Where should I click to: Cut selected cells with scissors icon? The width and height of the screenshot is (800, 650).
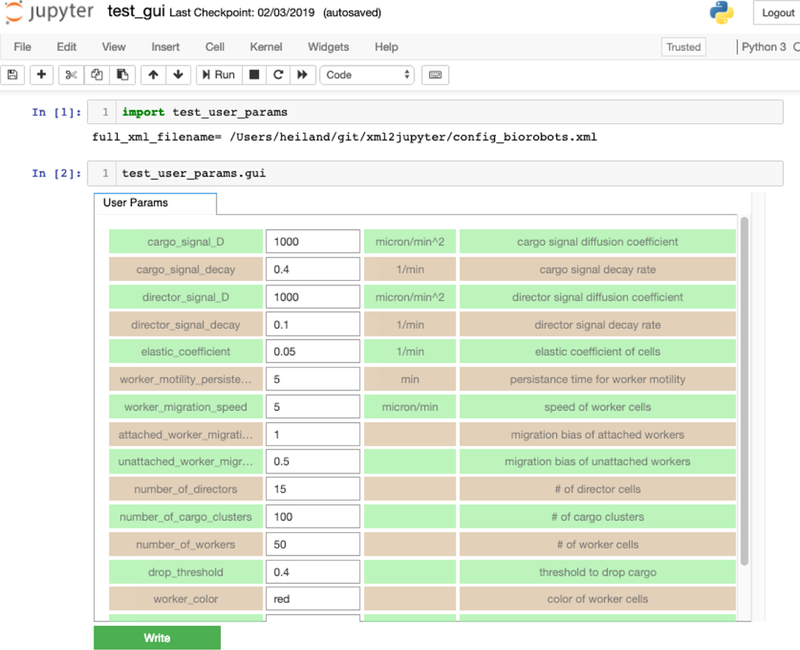[71, 75]
